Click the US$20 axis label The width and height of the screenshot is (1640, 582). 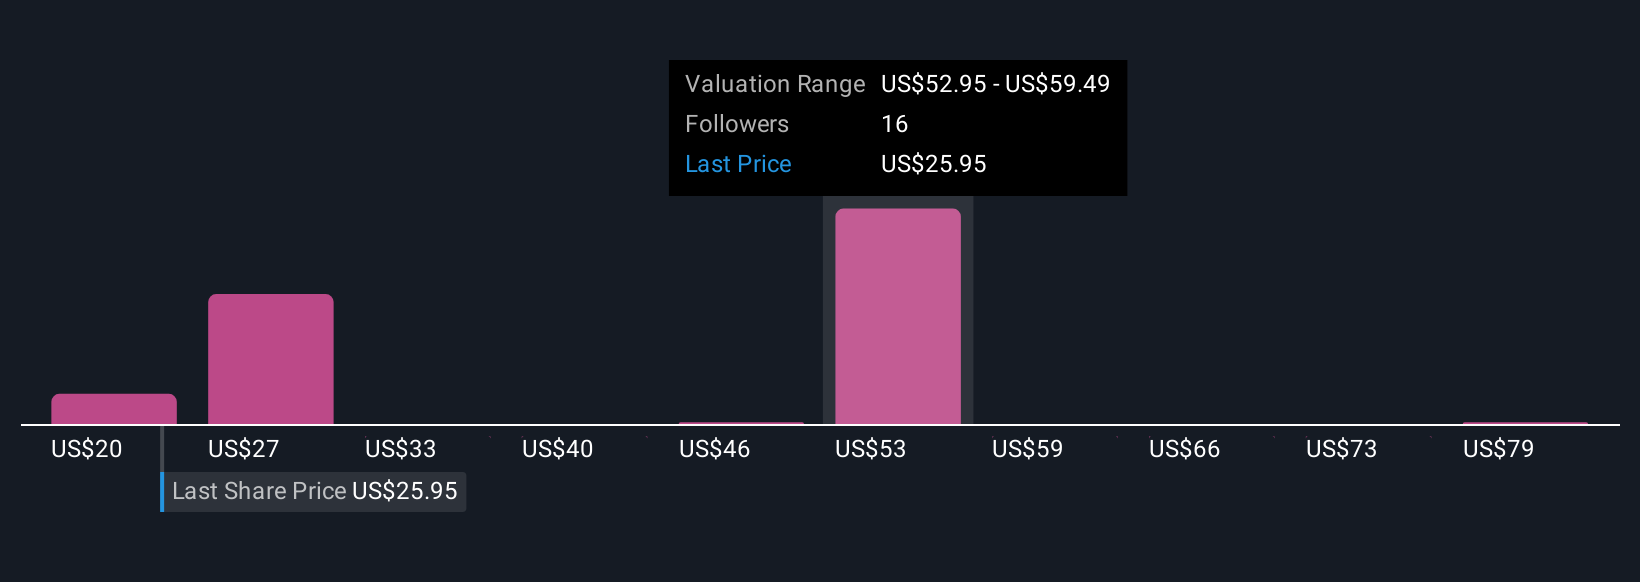pos(87,449)
